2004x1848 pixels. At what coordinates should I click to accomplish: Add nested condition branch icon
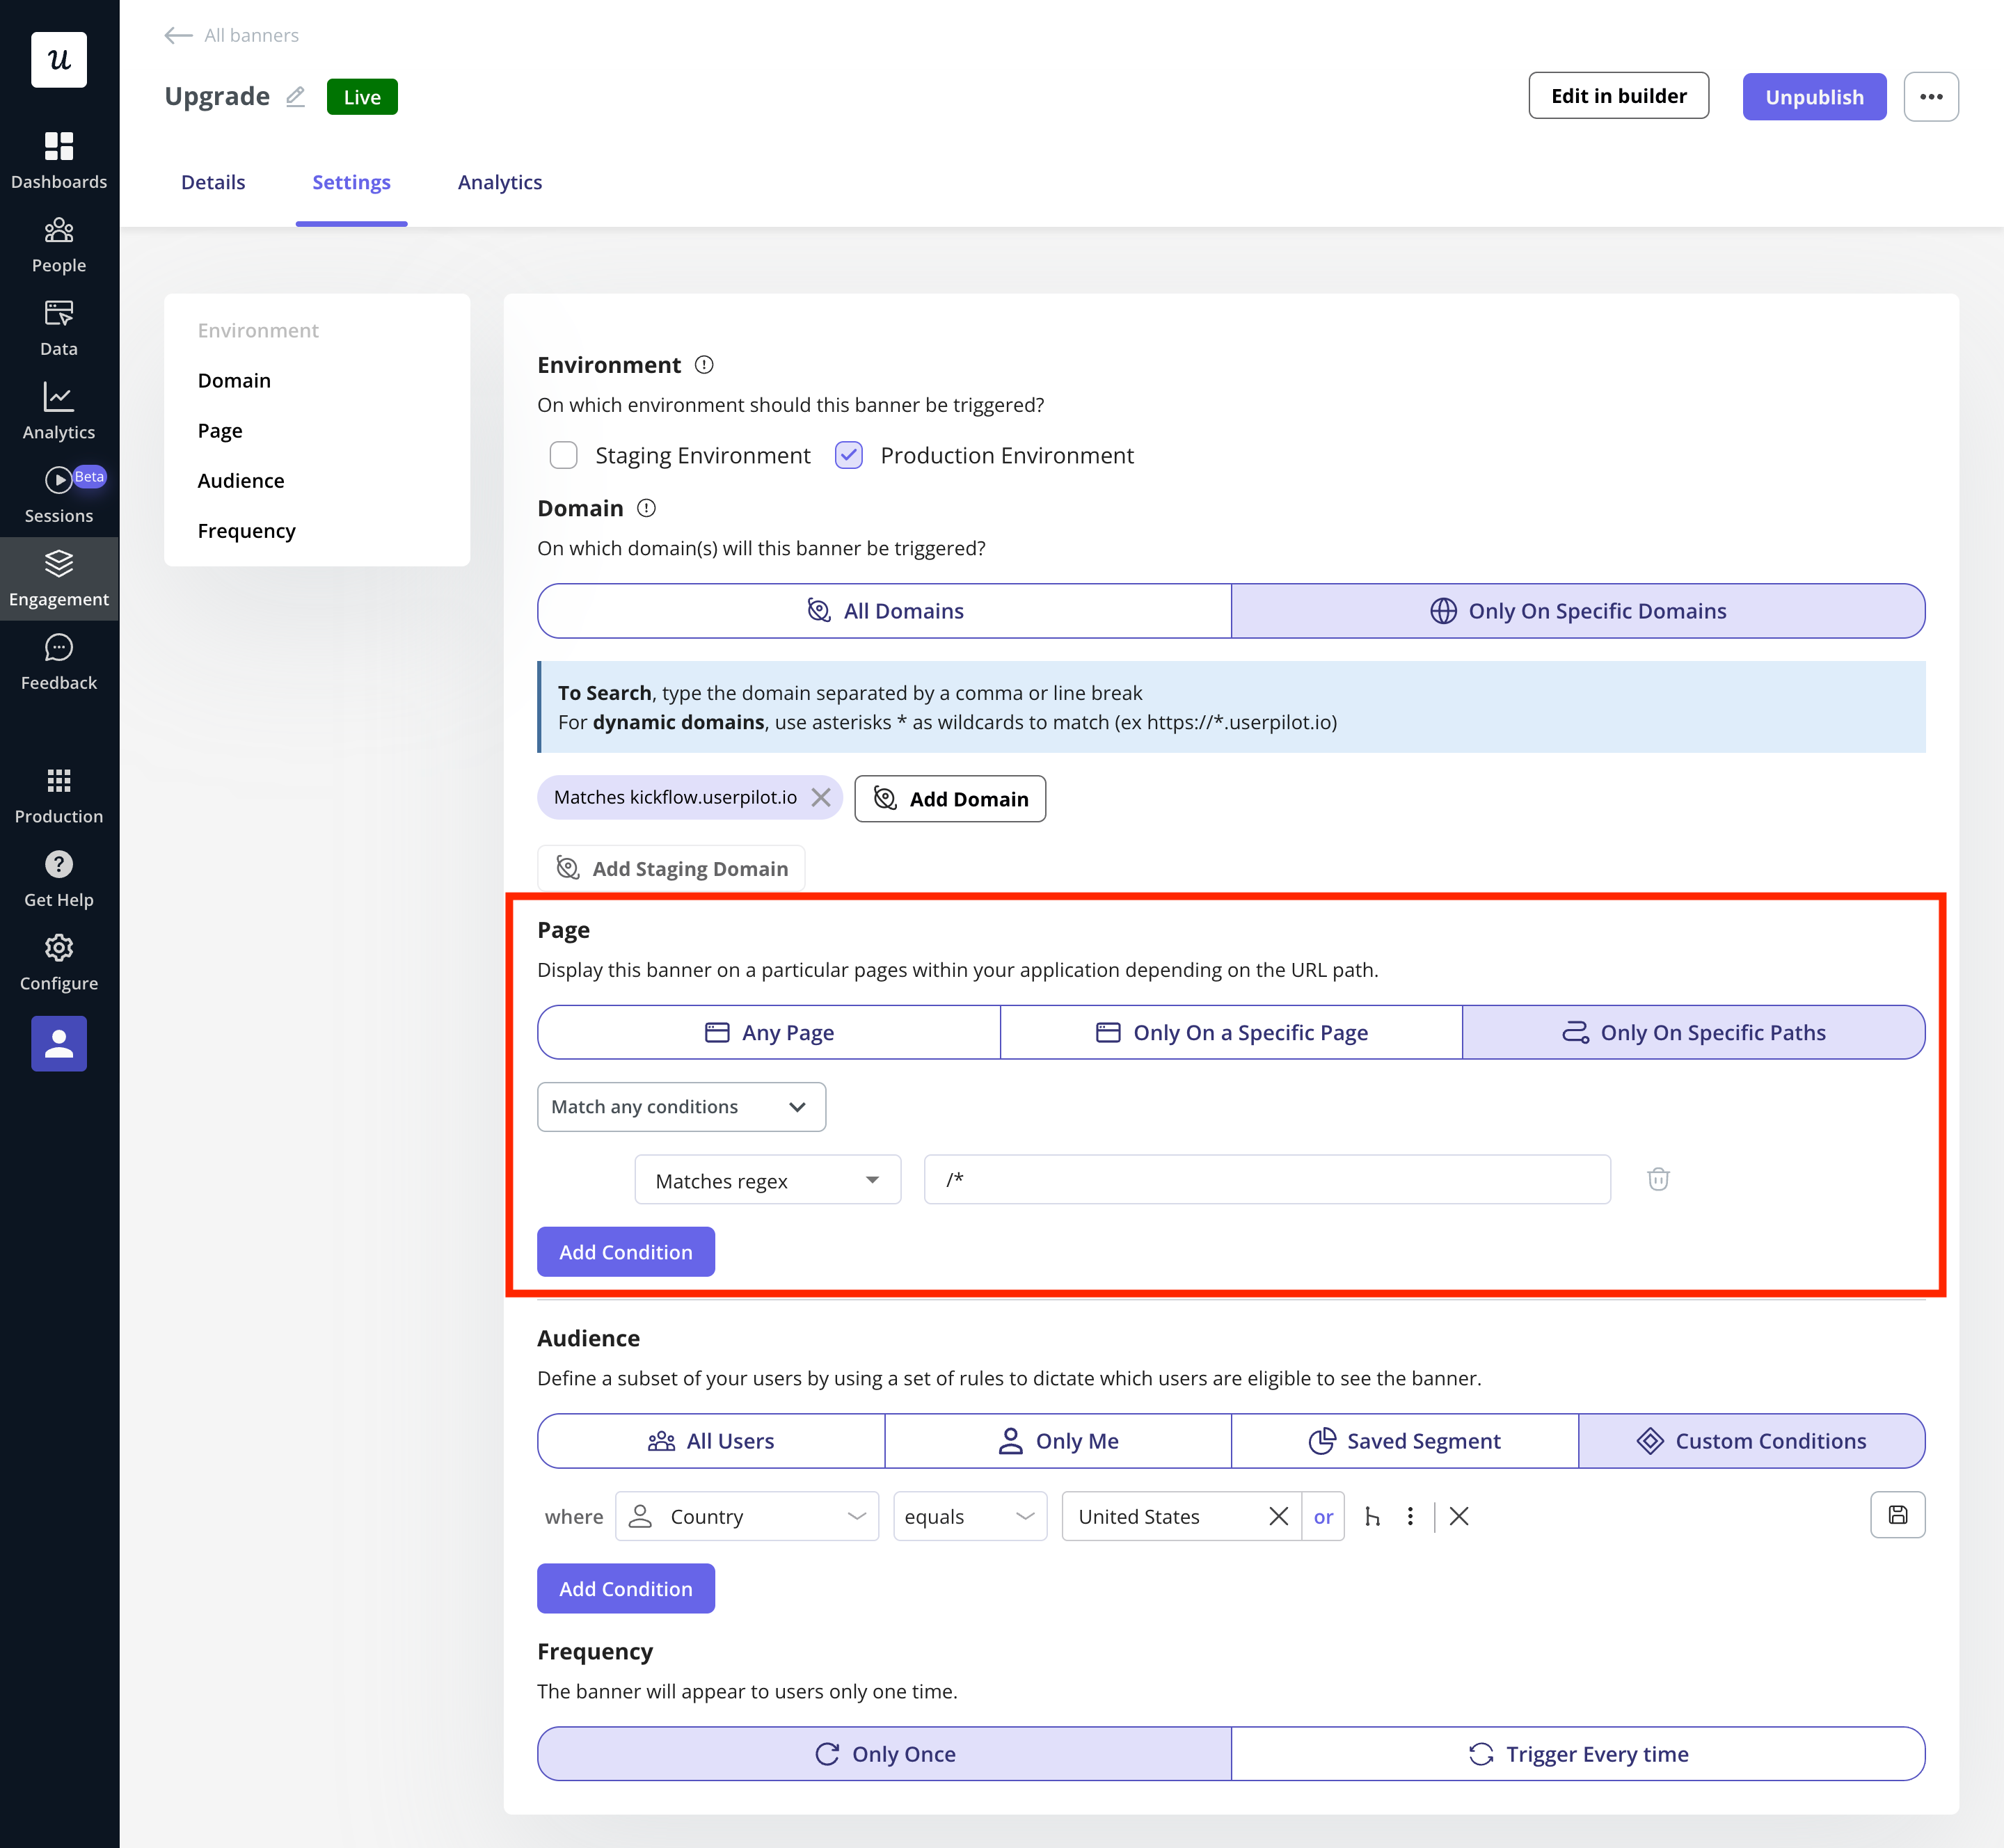pos(1372,1516)
